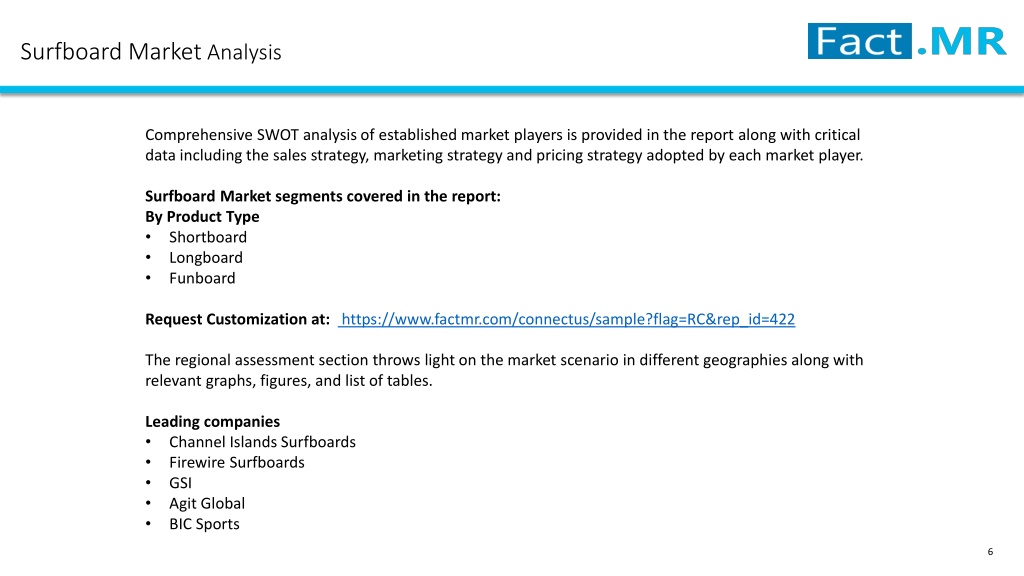Click the Leading companies heading
Screen dimensions: 1024x576
coord(212,422)
